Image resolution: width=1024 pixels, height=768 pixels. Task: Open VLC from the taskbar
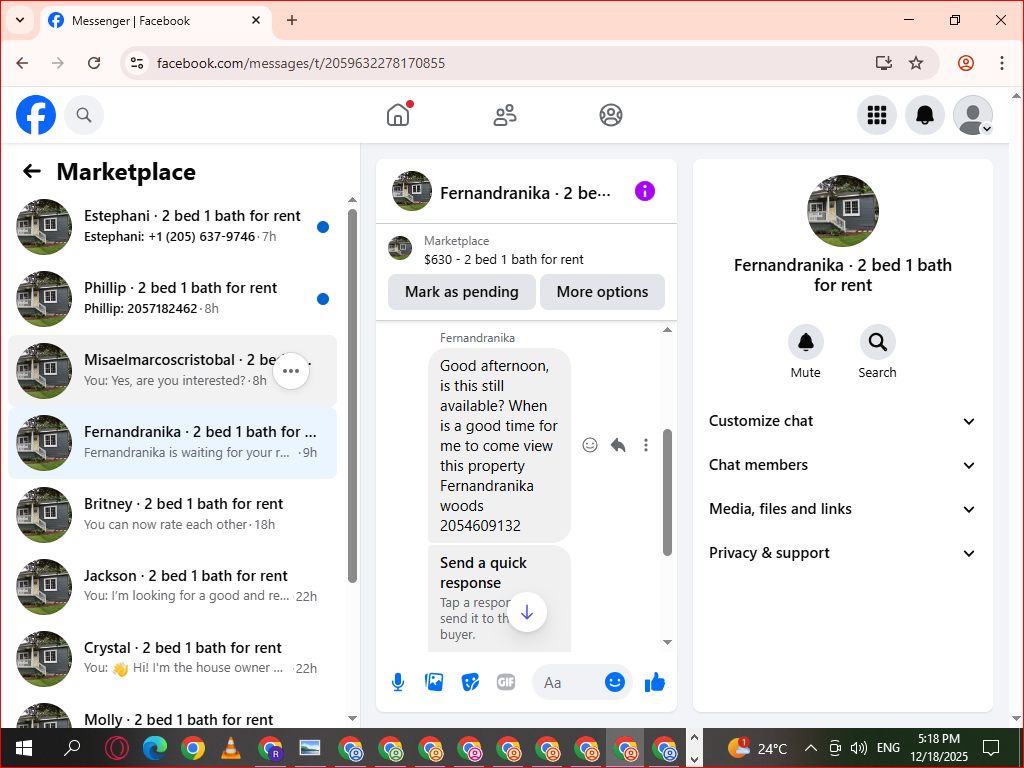231,748
